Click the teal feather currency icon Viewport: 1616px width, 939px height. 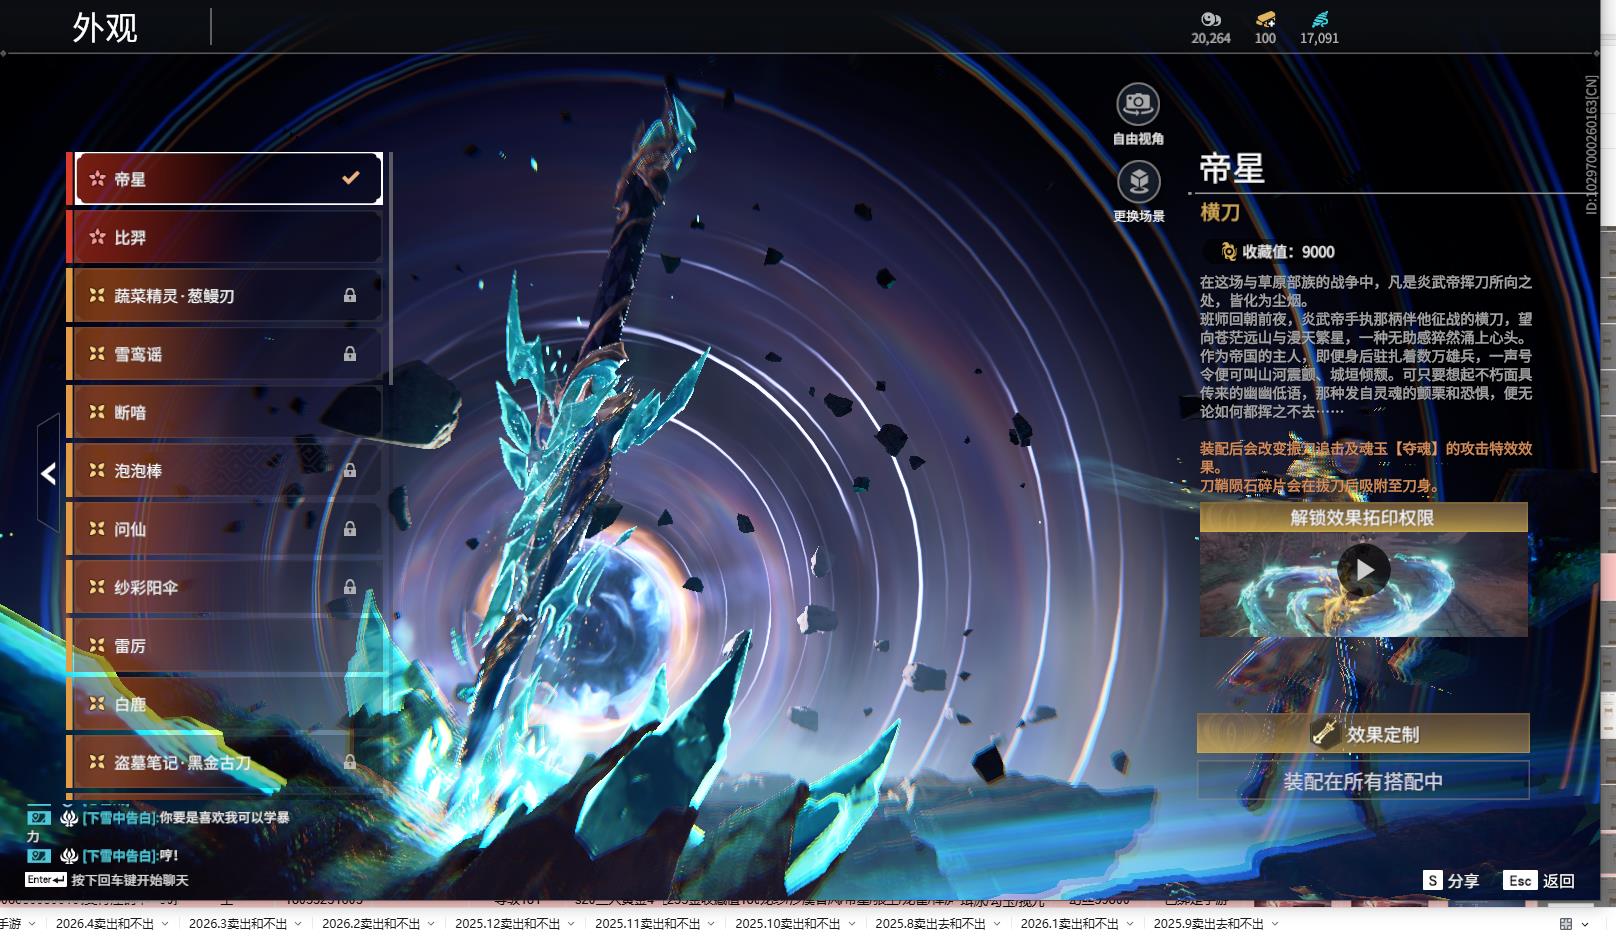click(1319, 19)
